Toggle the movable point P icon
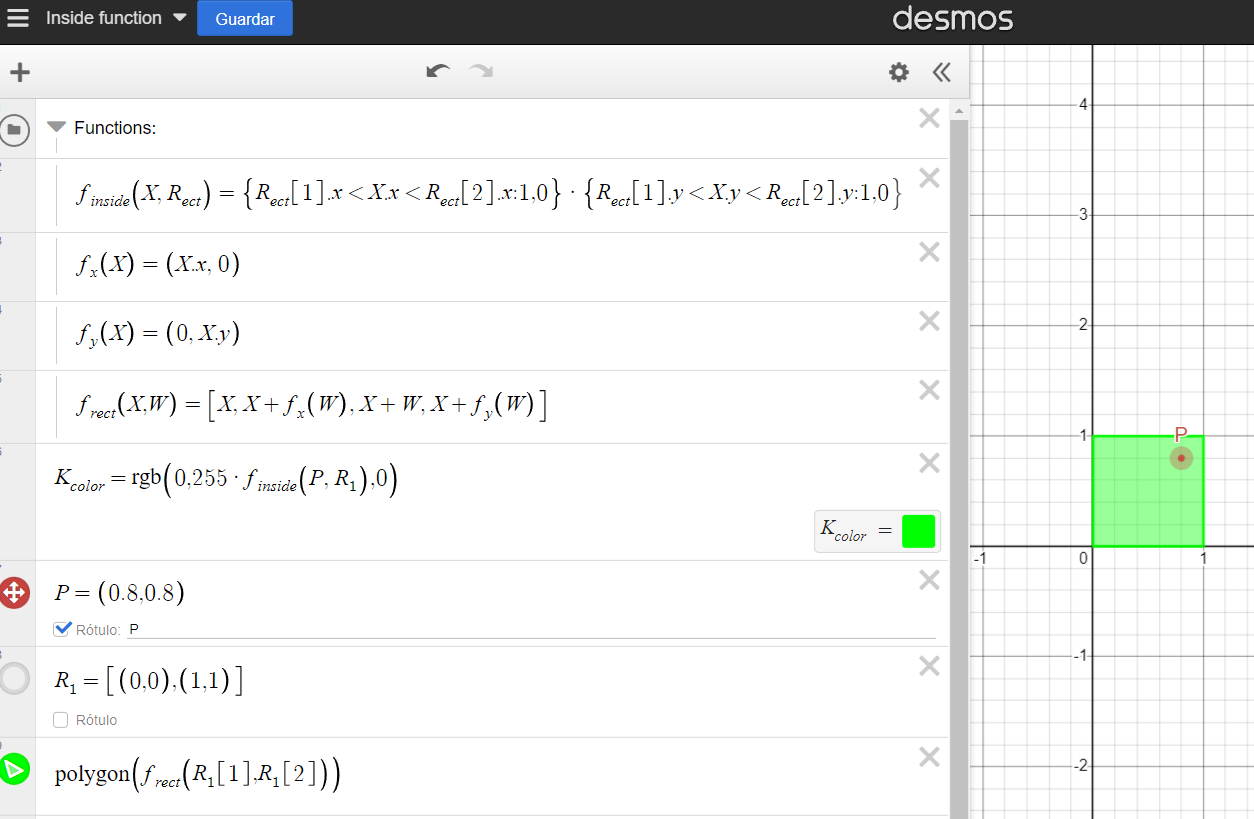Screen dimensions: 1254x819 click(x=14, y=593)
